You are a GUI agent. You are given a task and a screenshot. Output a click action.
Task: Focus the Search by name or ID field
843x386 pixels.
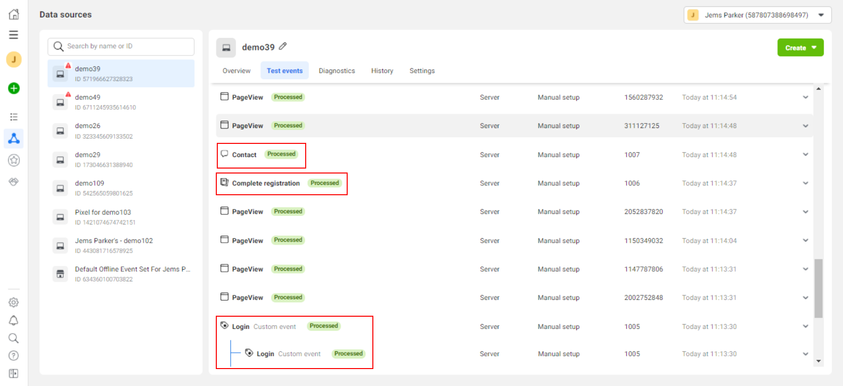coord(121,47)
